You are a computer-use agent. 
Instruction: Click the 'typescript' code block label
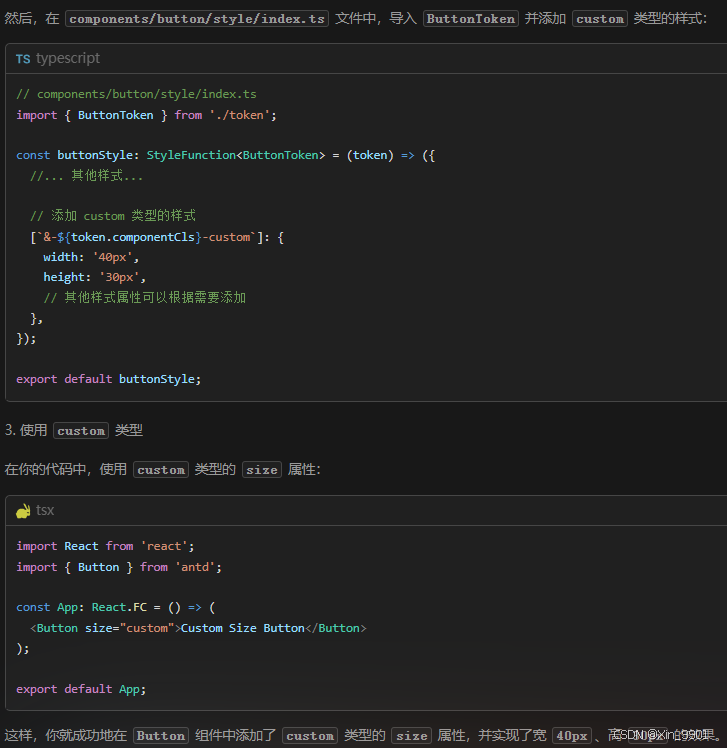point(68,58)
